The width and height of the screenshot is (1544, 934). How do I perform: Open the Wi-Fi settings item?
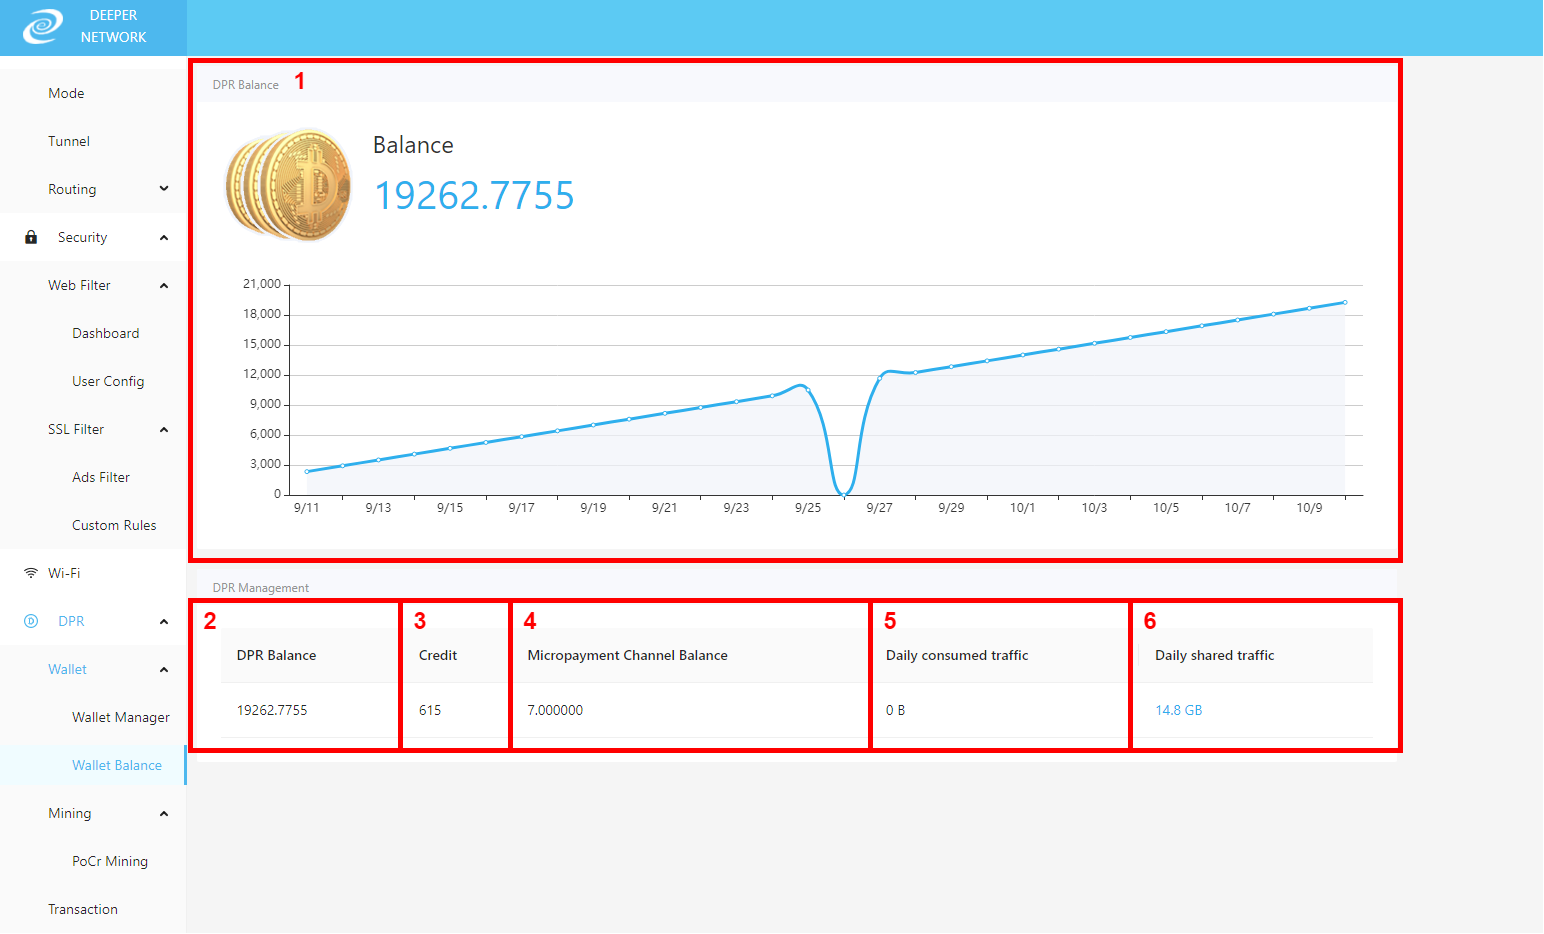[64, 573]
